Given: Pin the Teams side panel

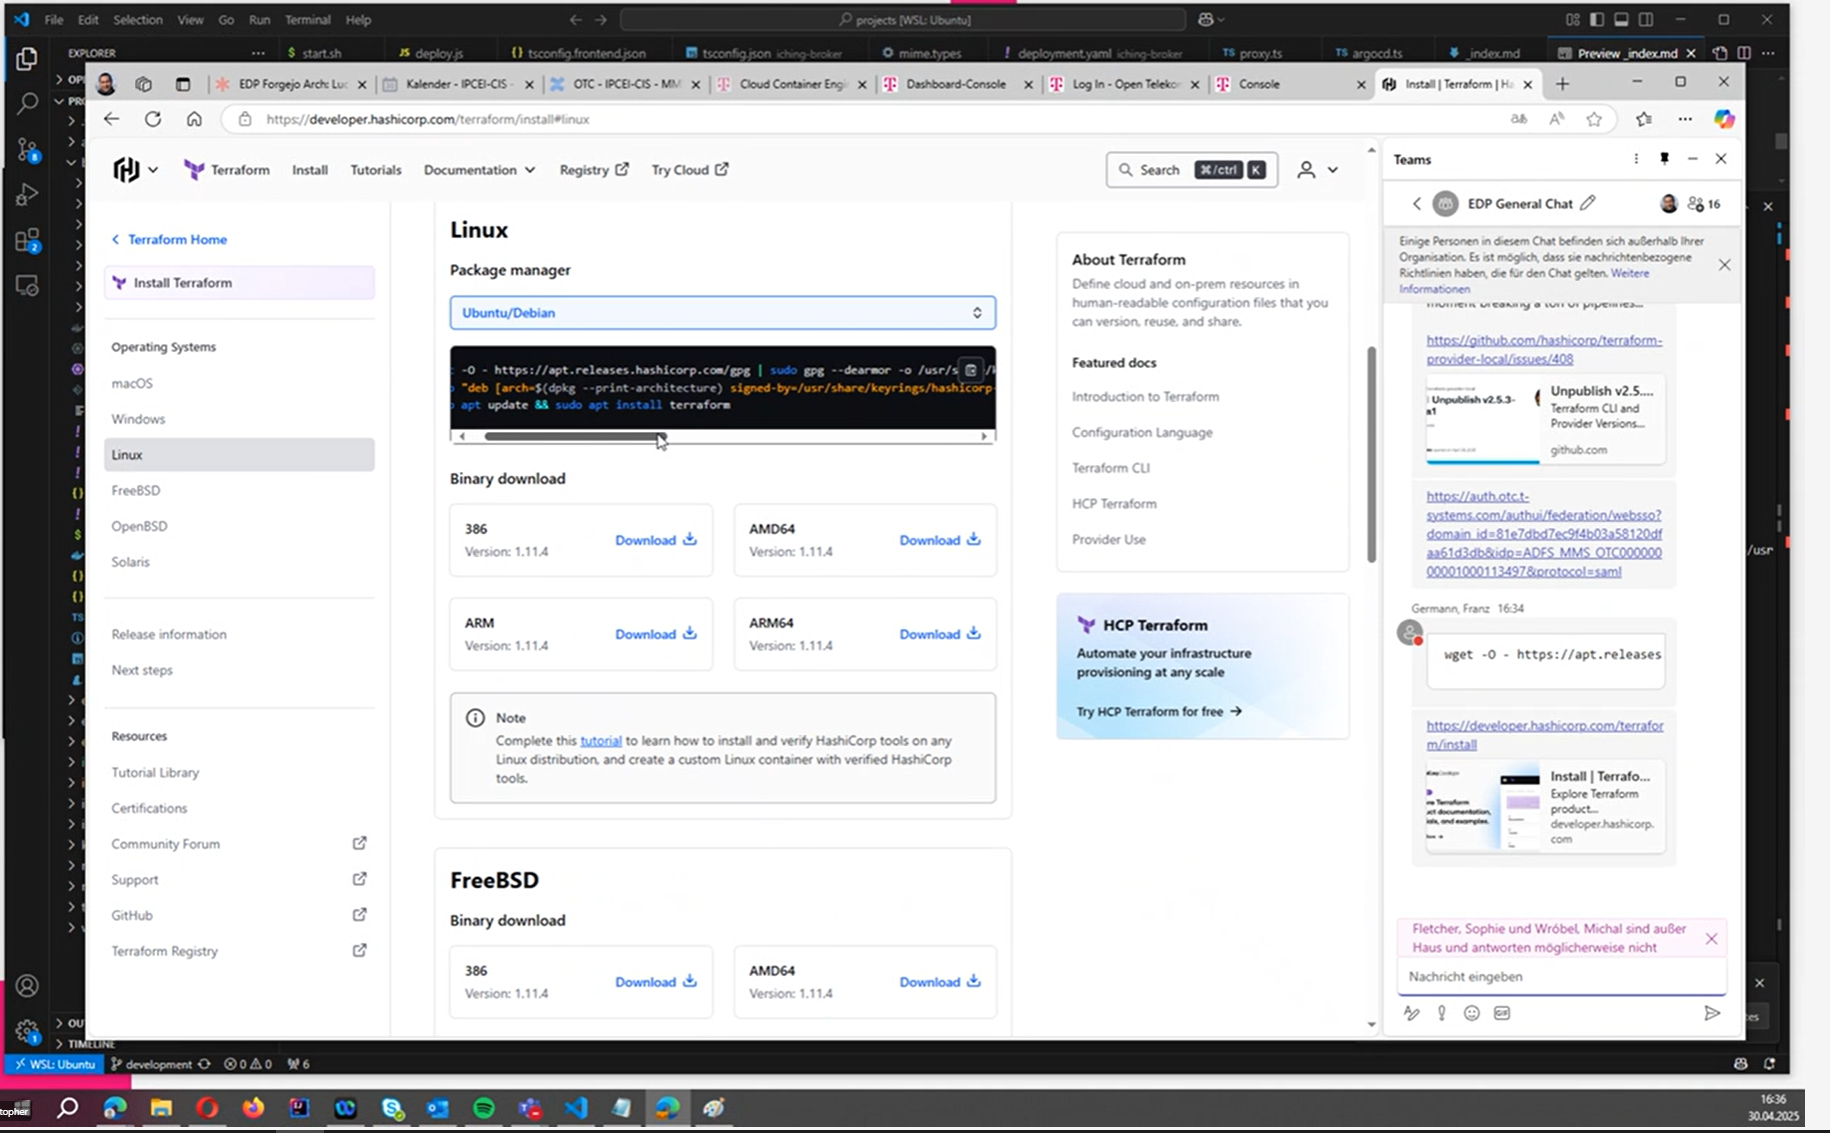Looking at the screenshot, I should (x=1664, y=159).
